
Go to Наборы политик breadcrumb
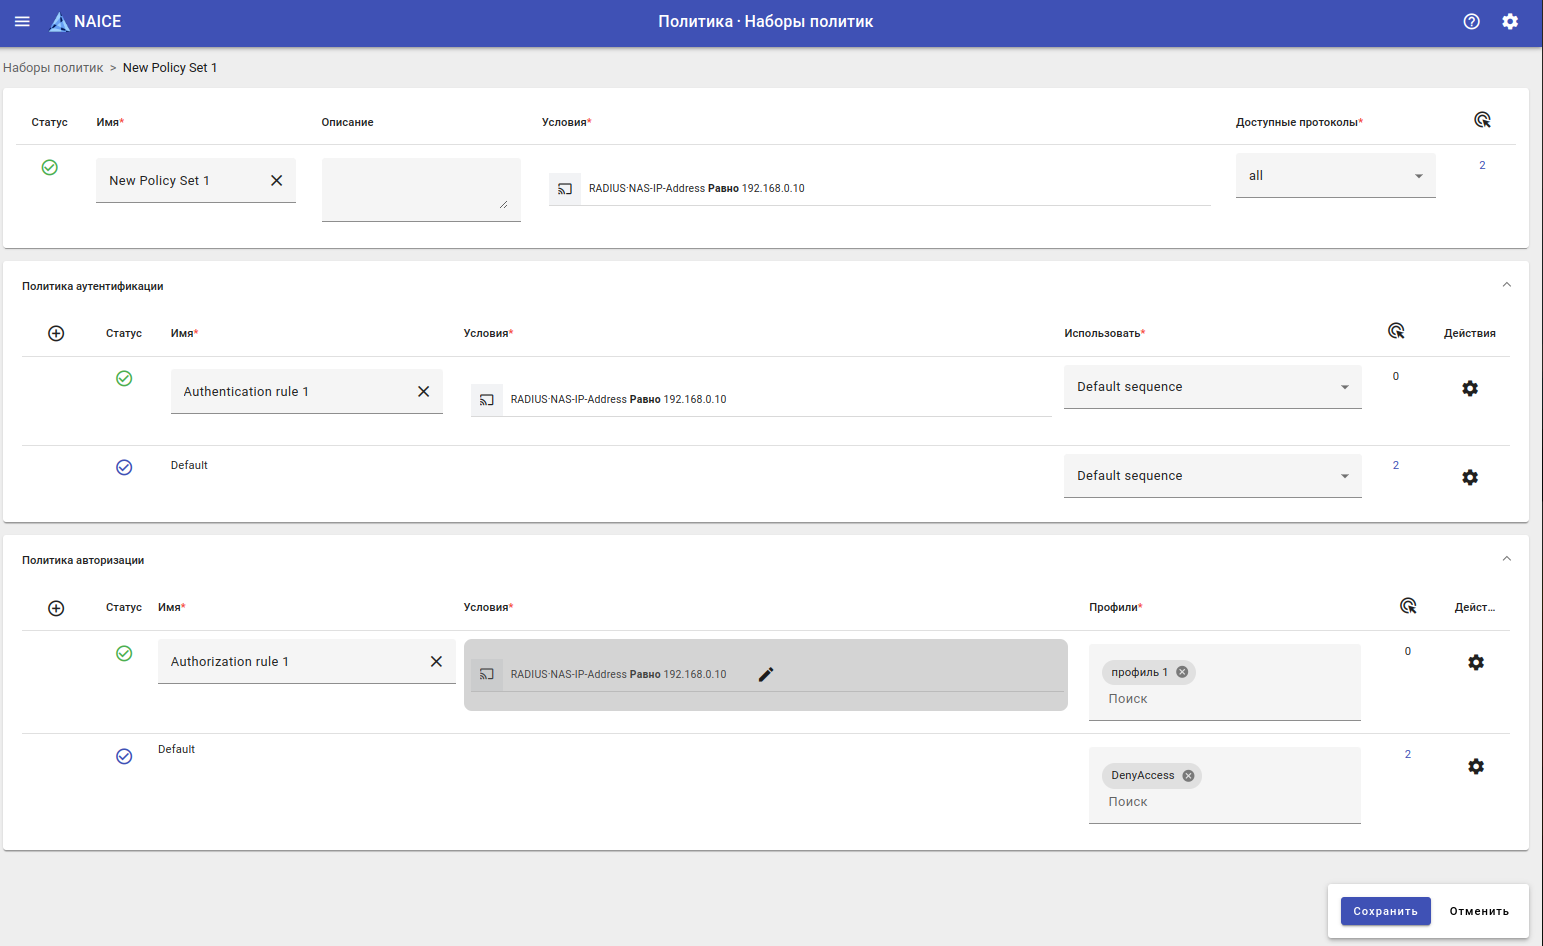coord(53,68)
